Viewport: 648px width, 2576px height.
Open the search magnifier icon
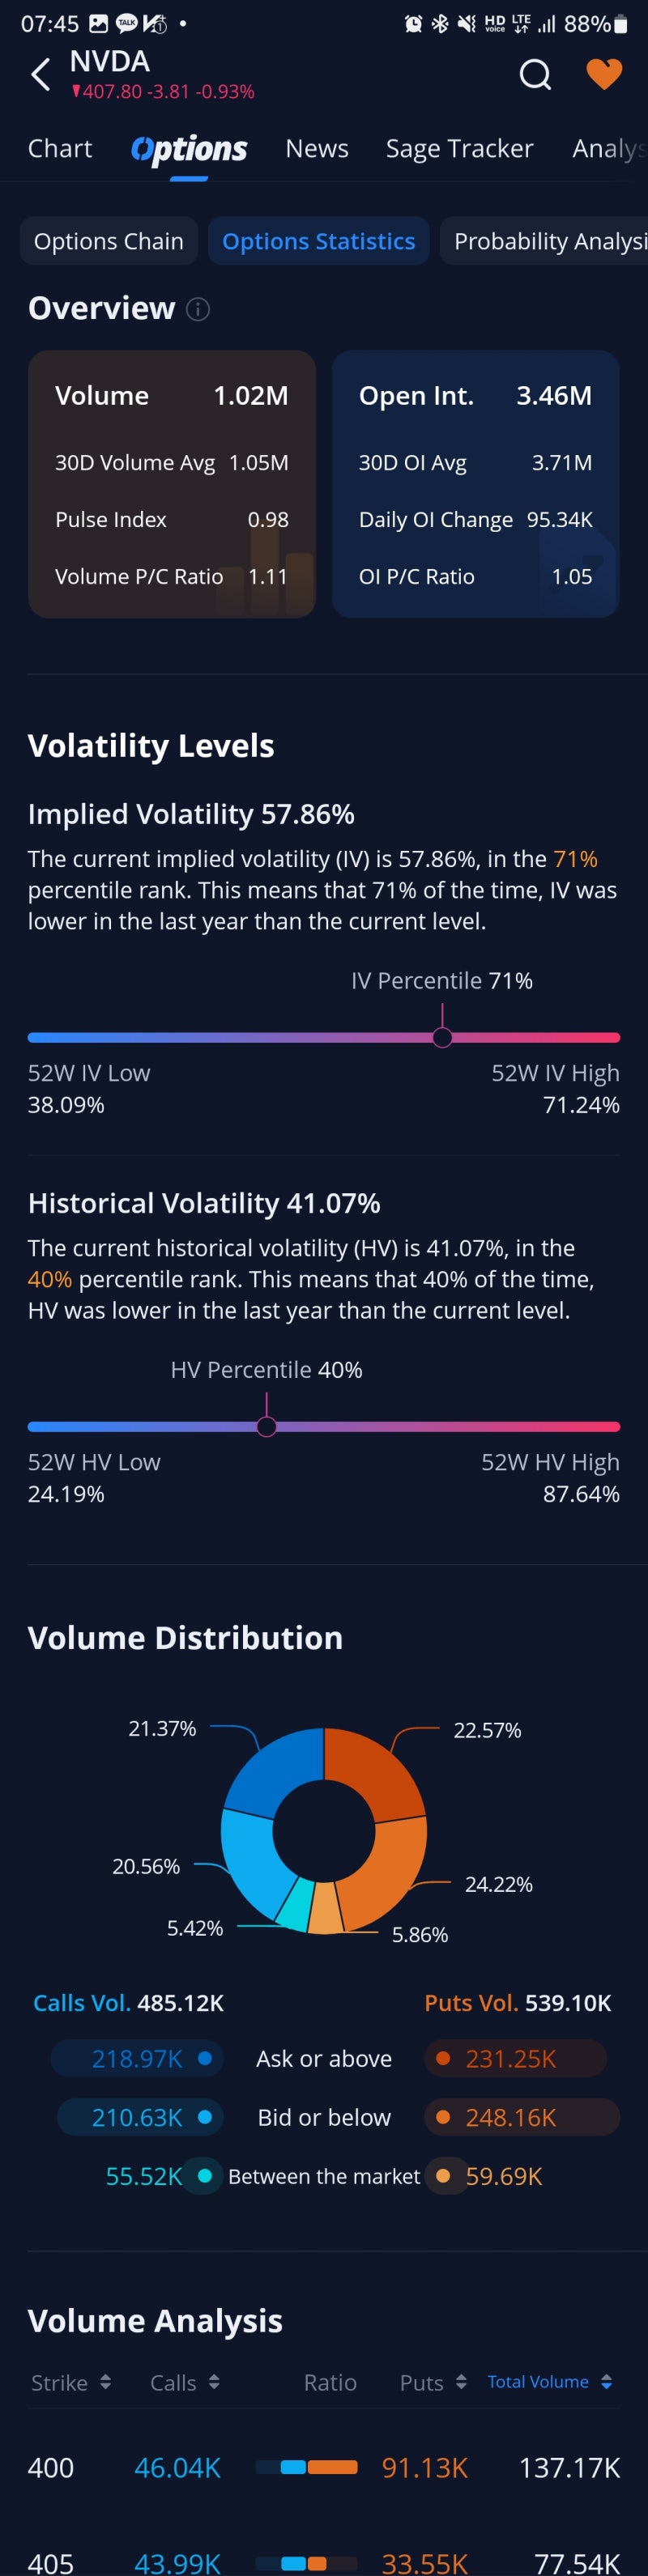pyautogui.click(x=535, y=75)
